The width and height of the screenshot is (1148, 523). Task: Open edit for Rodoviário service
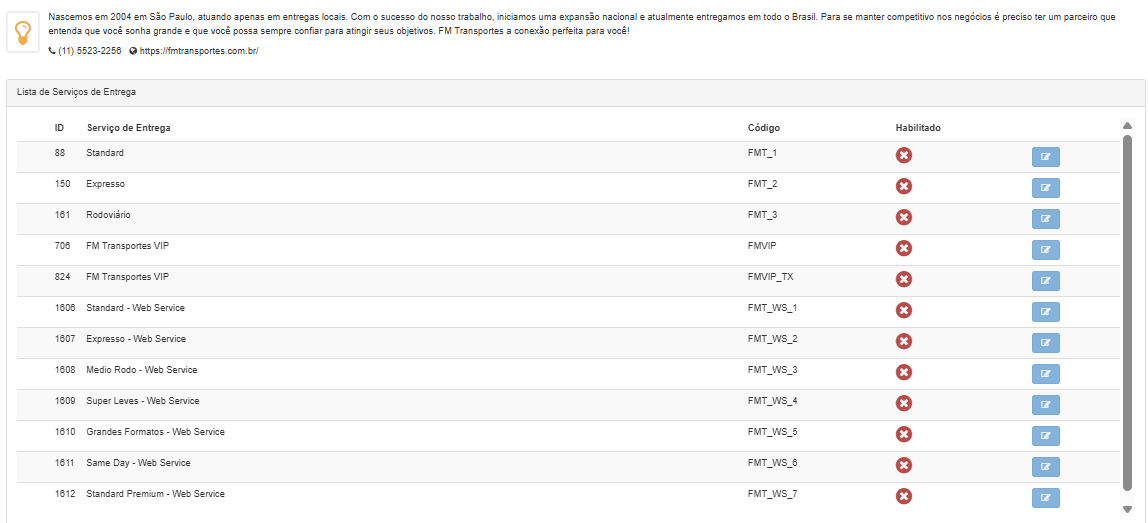[x=1045, y=219]
